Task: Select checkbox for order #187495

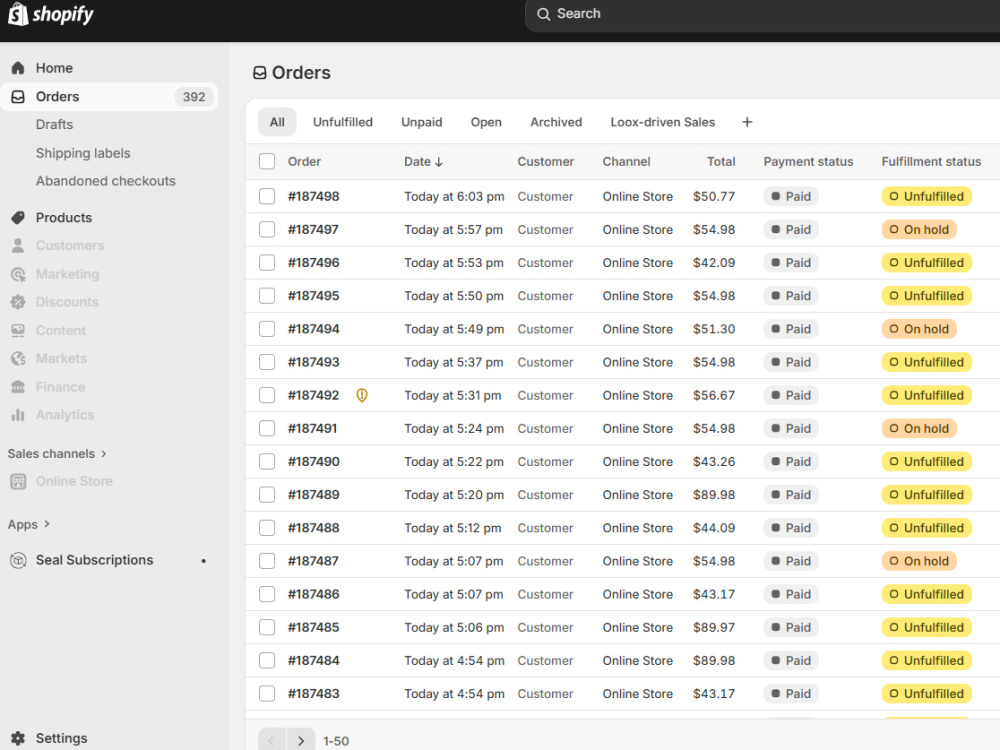Action: (x=267, y=296)
